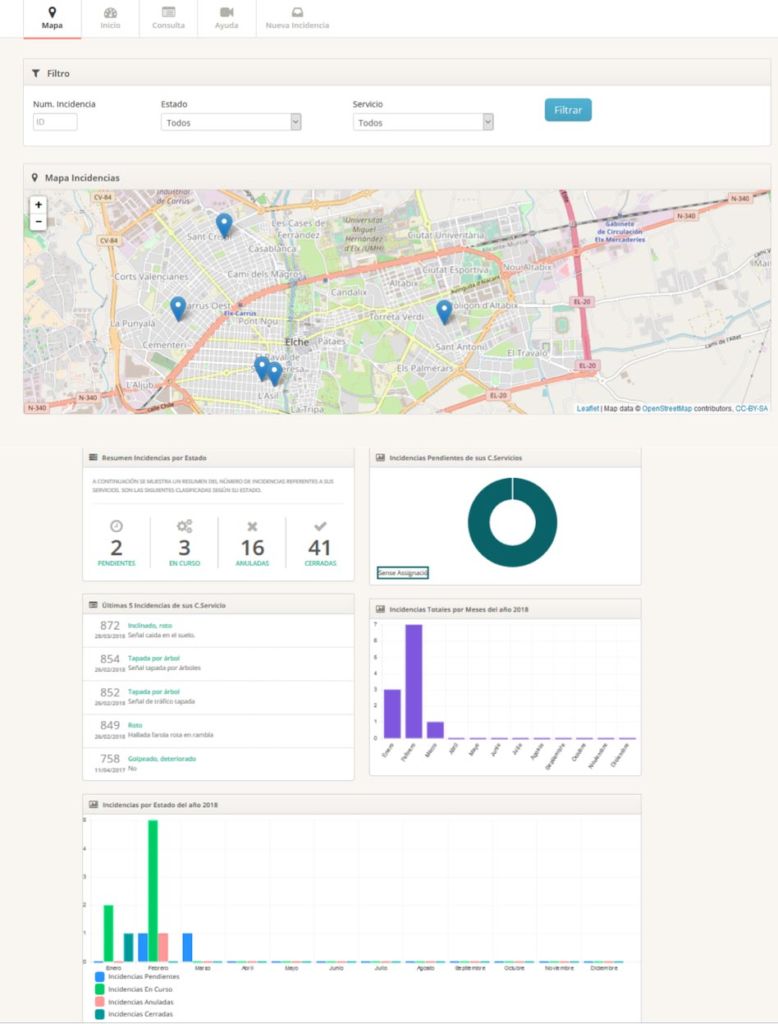
Task: Click the pin icon beside Mapa Incidencias
Action: pyautogui.click(x=35, y=178)
